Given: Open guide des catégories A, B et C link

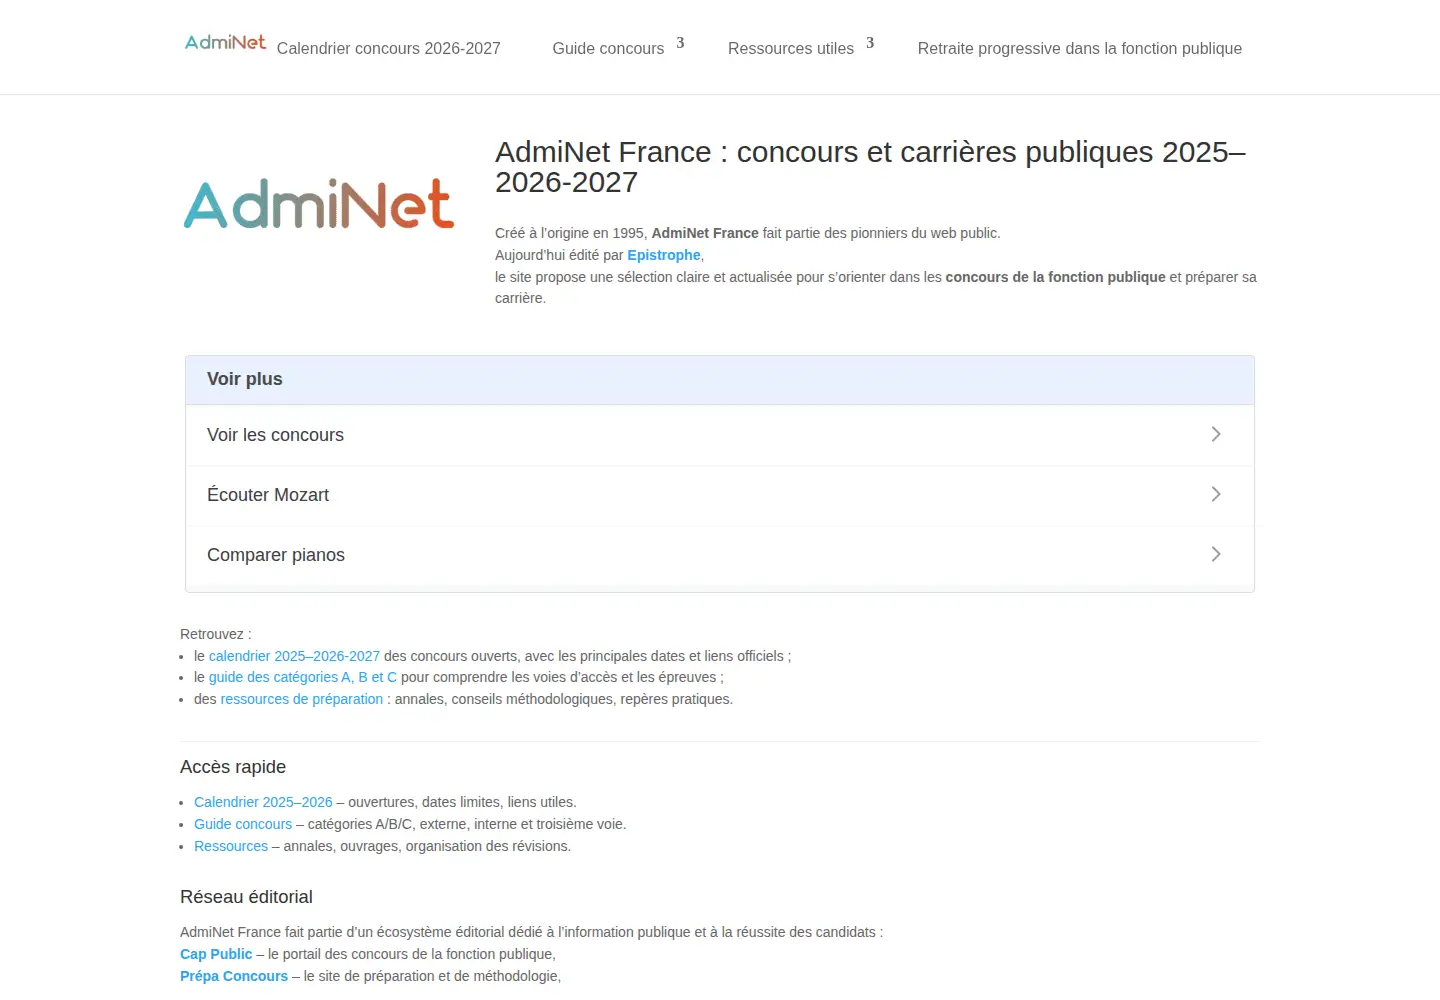Looking at the screenshot, I should (x=303, y=677).
